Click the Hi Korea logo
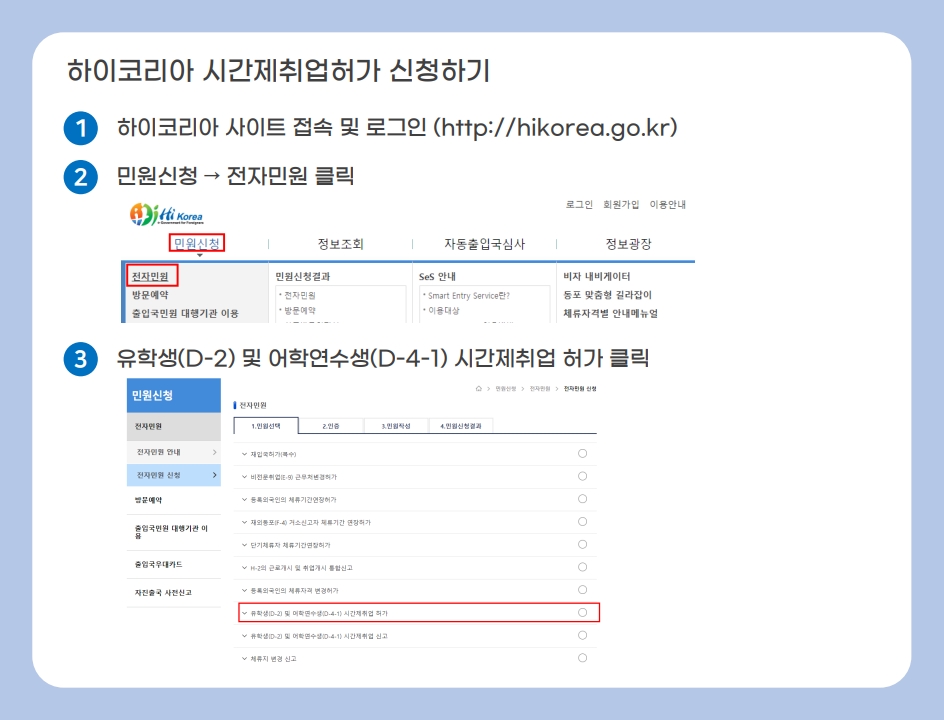The image size is (944, 720). point(166,215)
